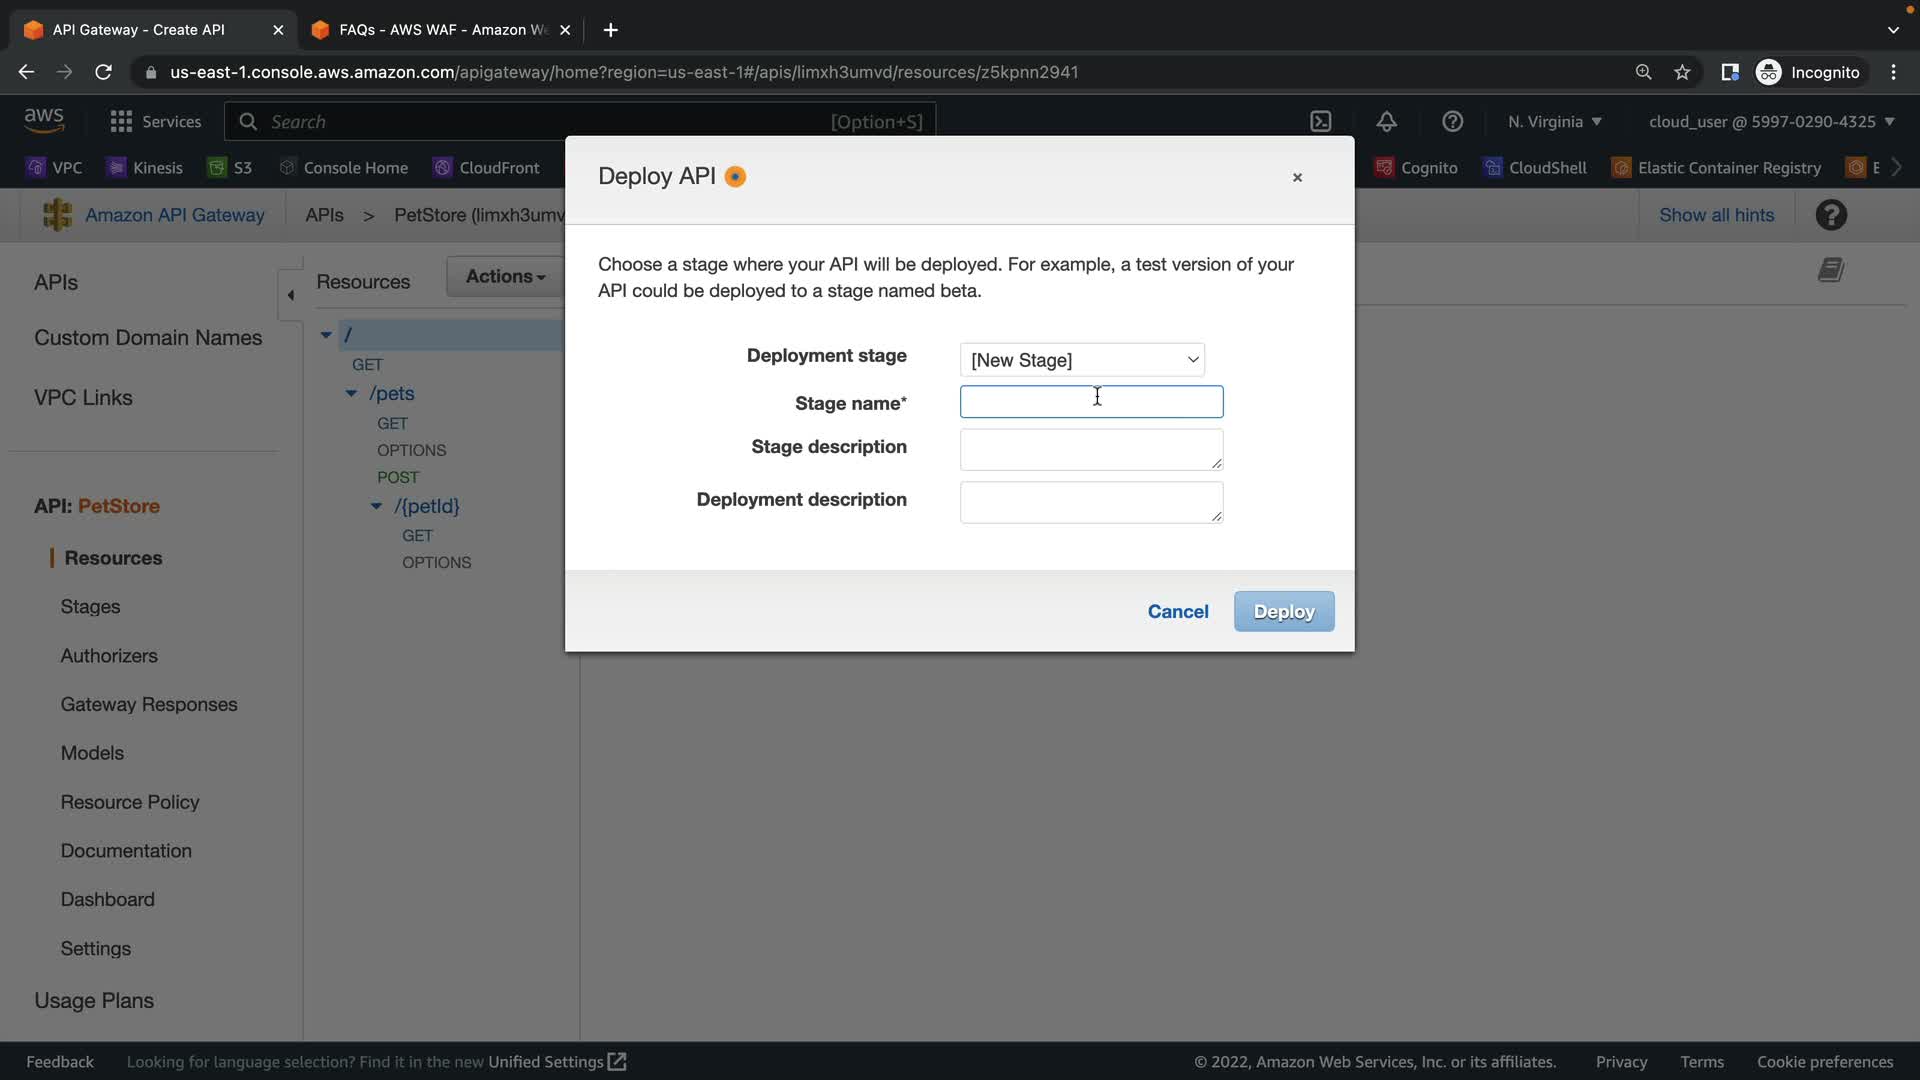Viewport: 1920px width, 1080px height.
Task: Collapse the /pets resource tree node
Action: click(x=351, y=394)
